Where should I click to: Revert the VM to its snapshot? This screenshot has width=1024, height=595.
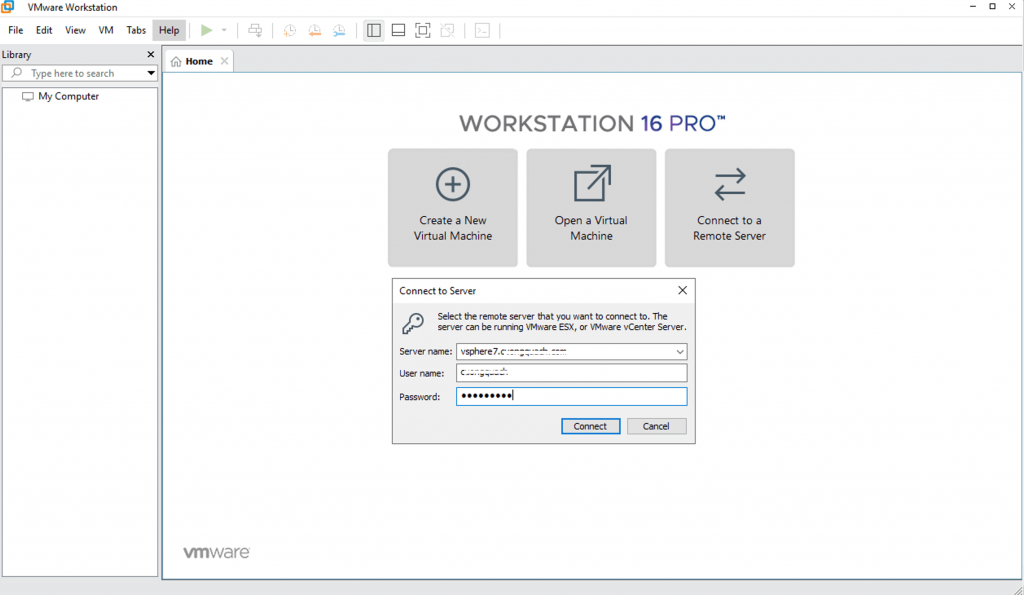tap(314, 30)
